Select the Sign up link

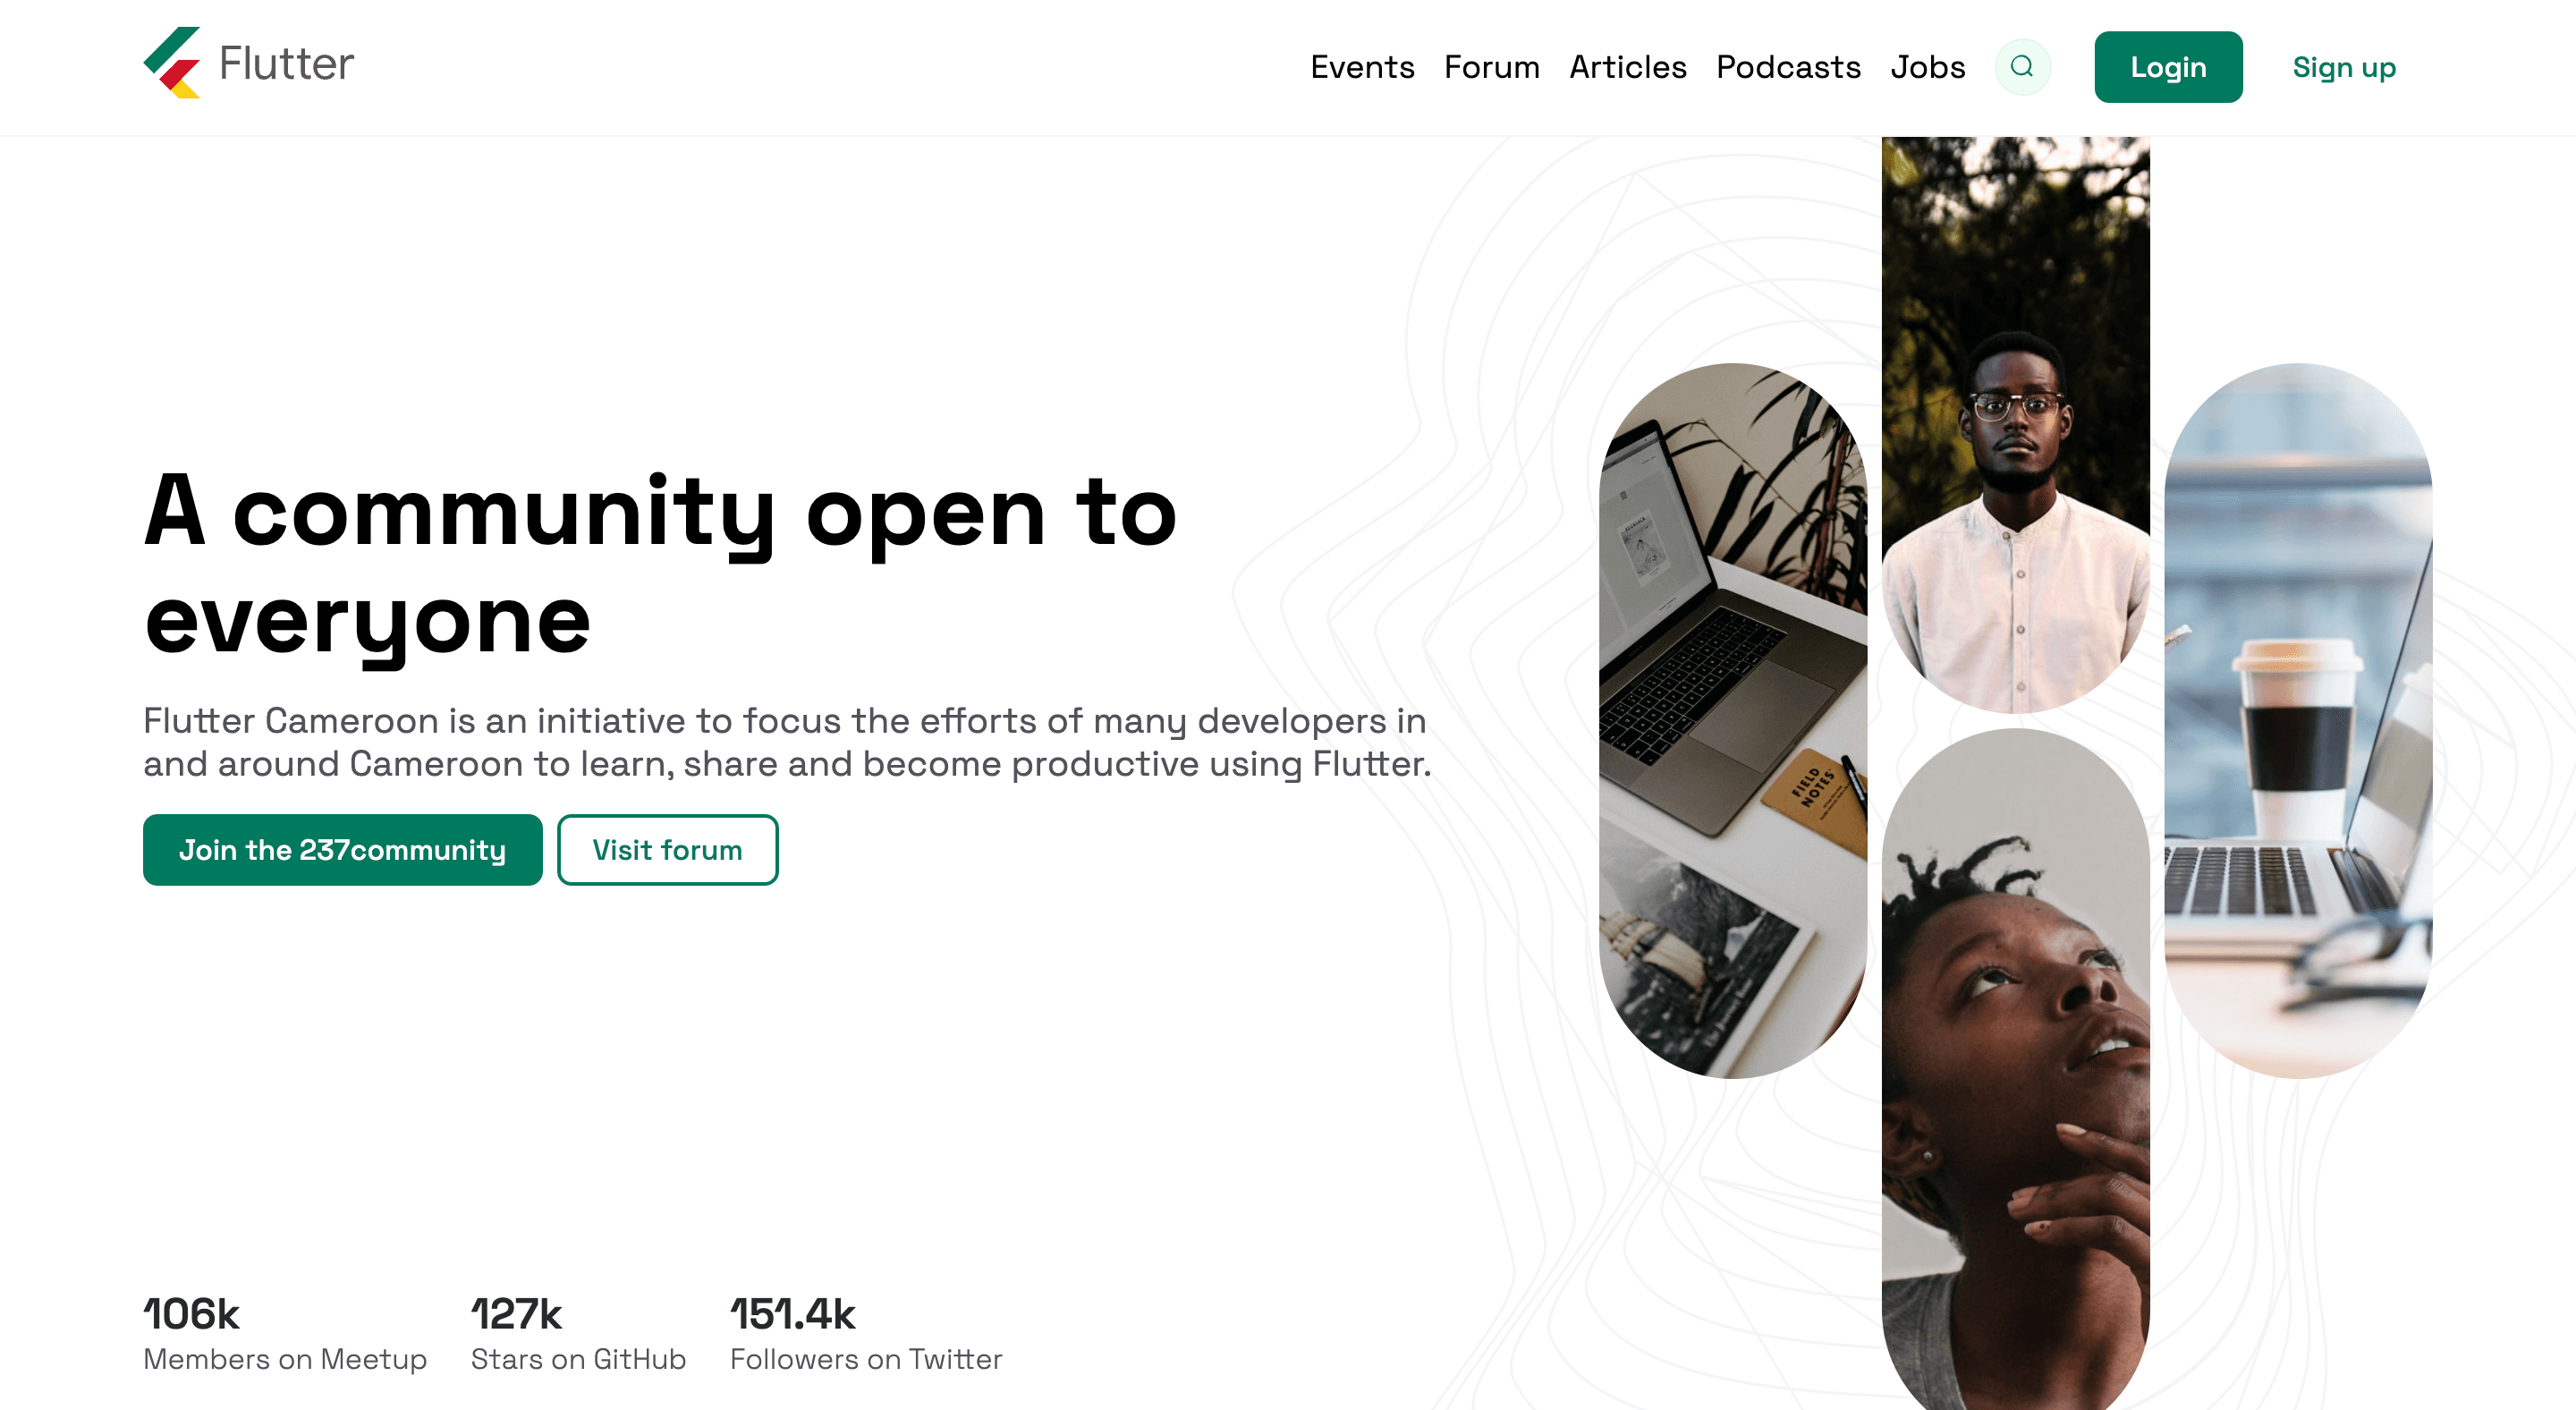pos(2344,67)
